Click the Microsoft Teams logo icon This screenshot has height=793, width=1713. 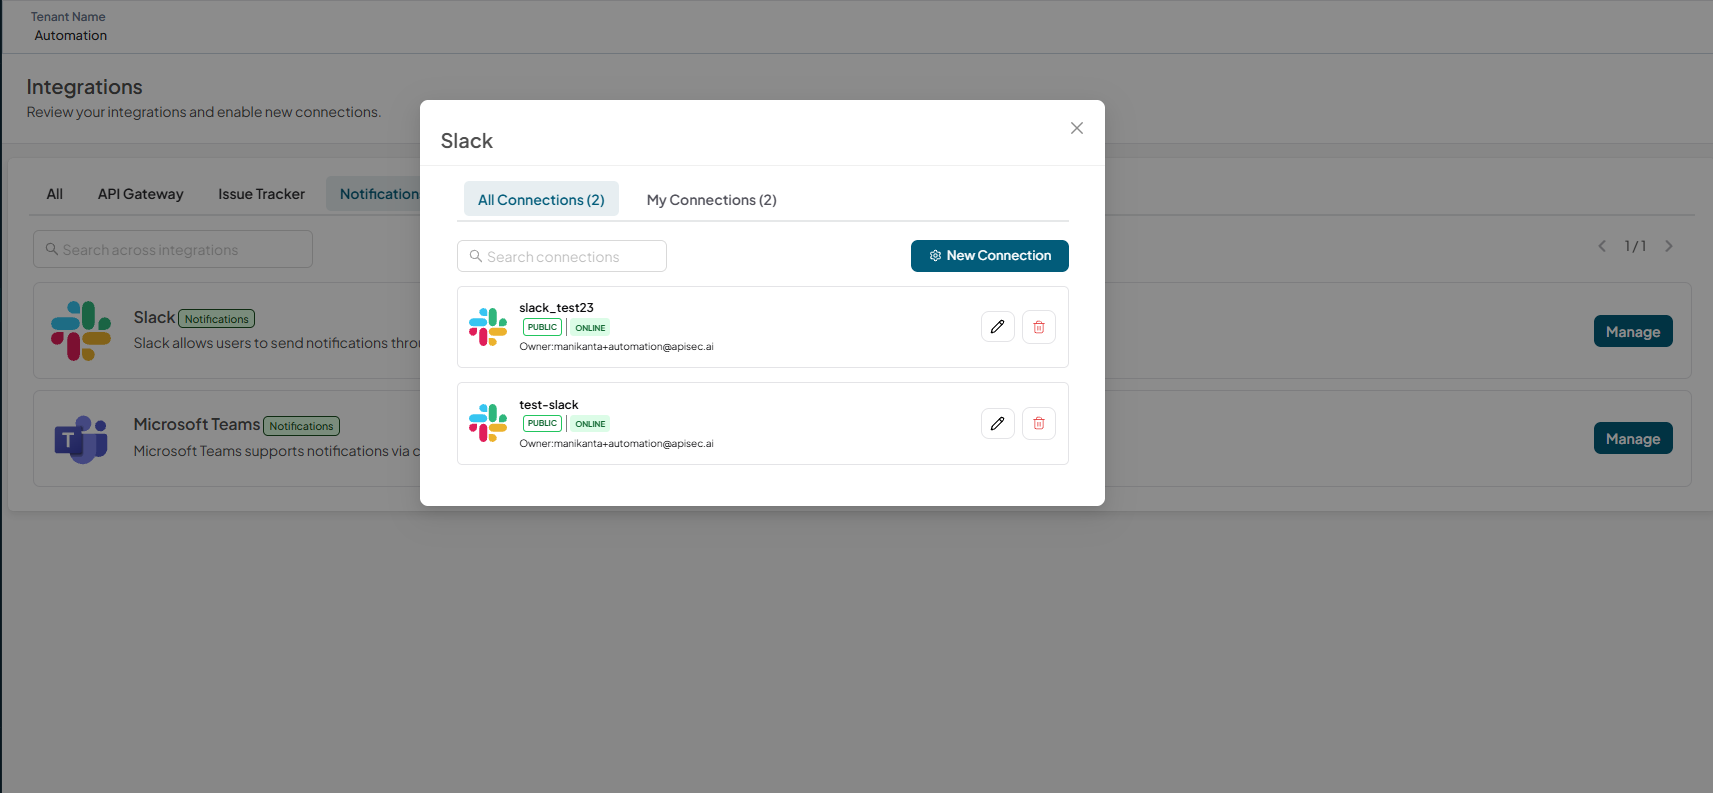coord(81,439)
